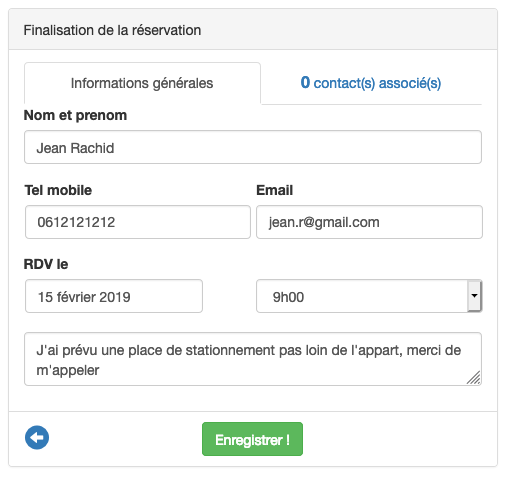Click the green Enregistrer ! button
508x478 pixels.
click(252, 439)
